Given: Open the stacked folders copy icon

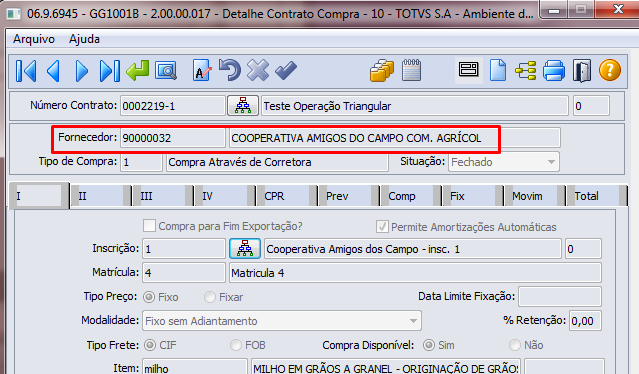Looking at the screenshot, I should pos(382,70).
